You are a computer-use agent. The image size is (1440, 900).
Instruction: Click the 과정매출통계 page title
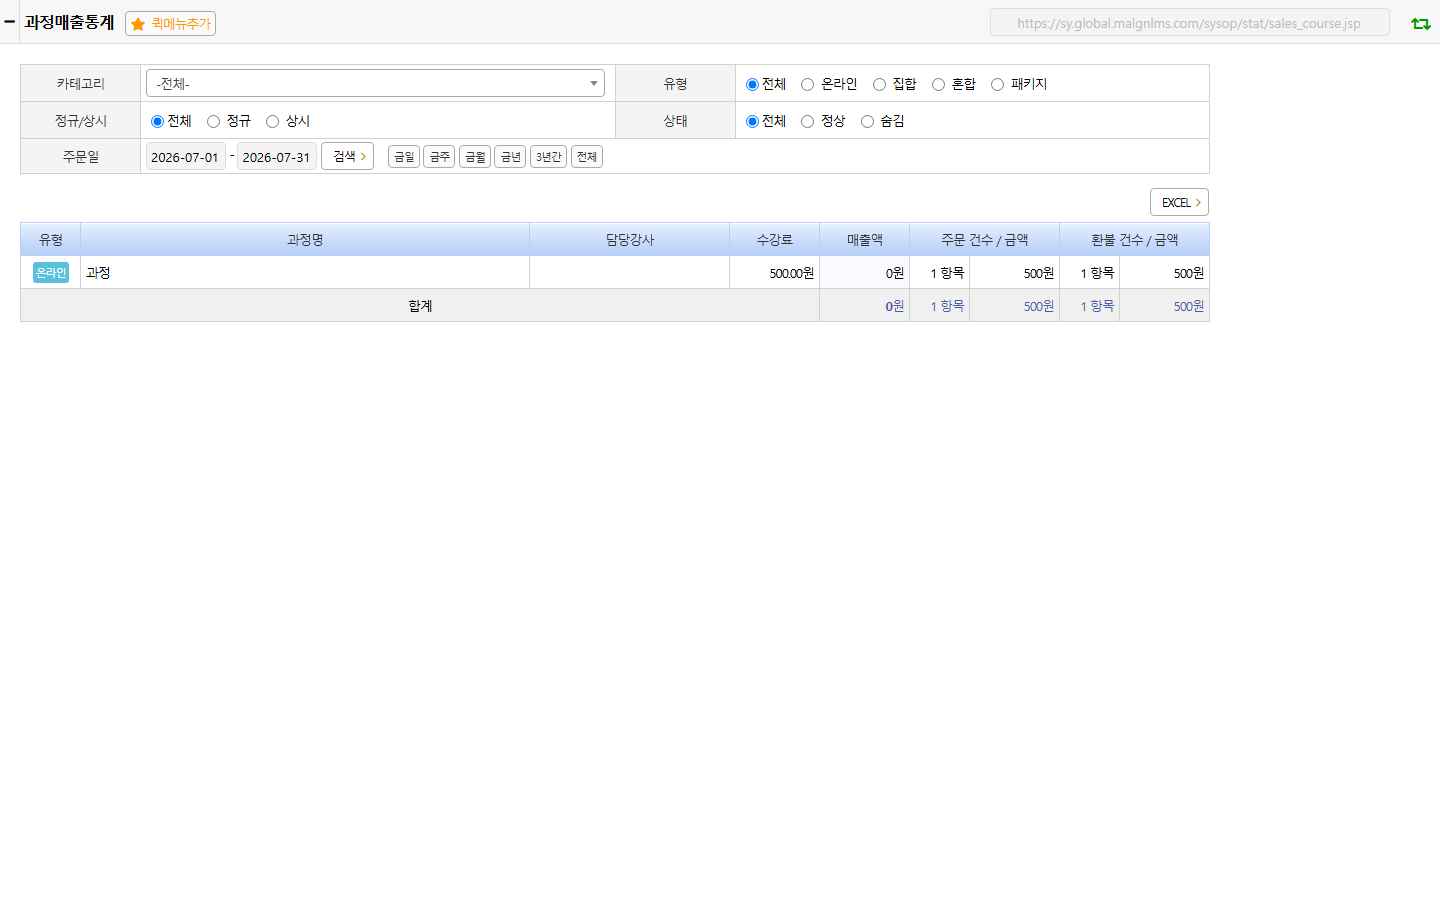(x=69, y=22)
